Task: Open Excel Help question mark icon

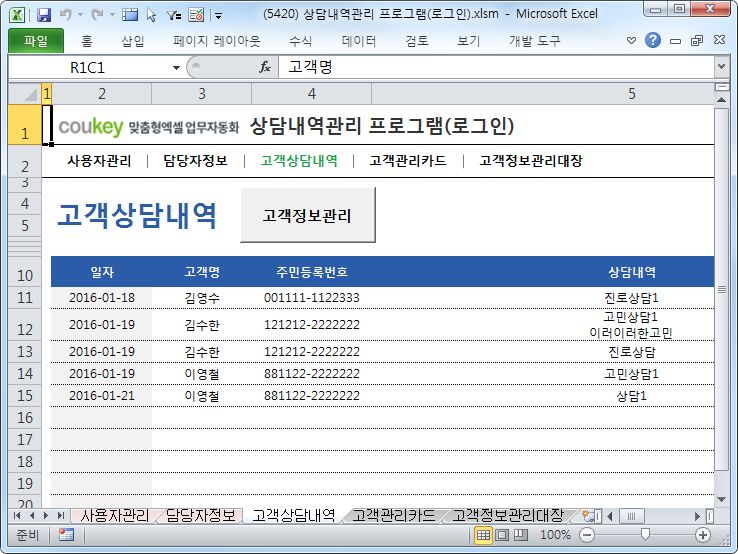Action: [653, 40]
